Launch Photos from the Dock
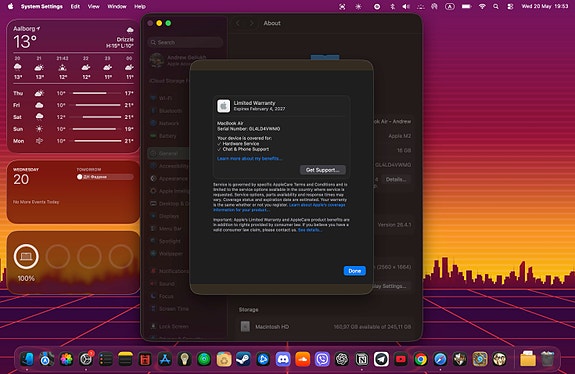Viewport: 575px width, 374px height. click(66, 359)
